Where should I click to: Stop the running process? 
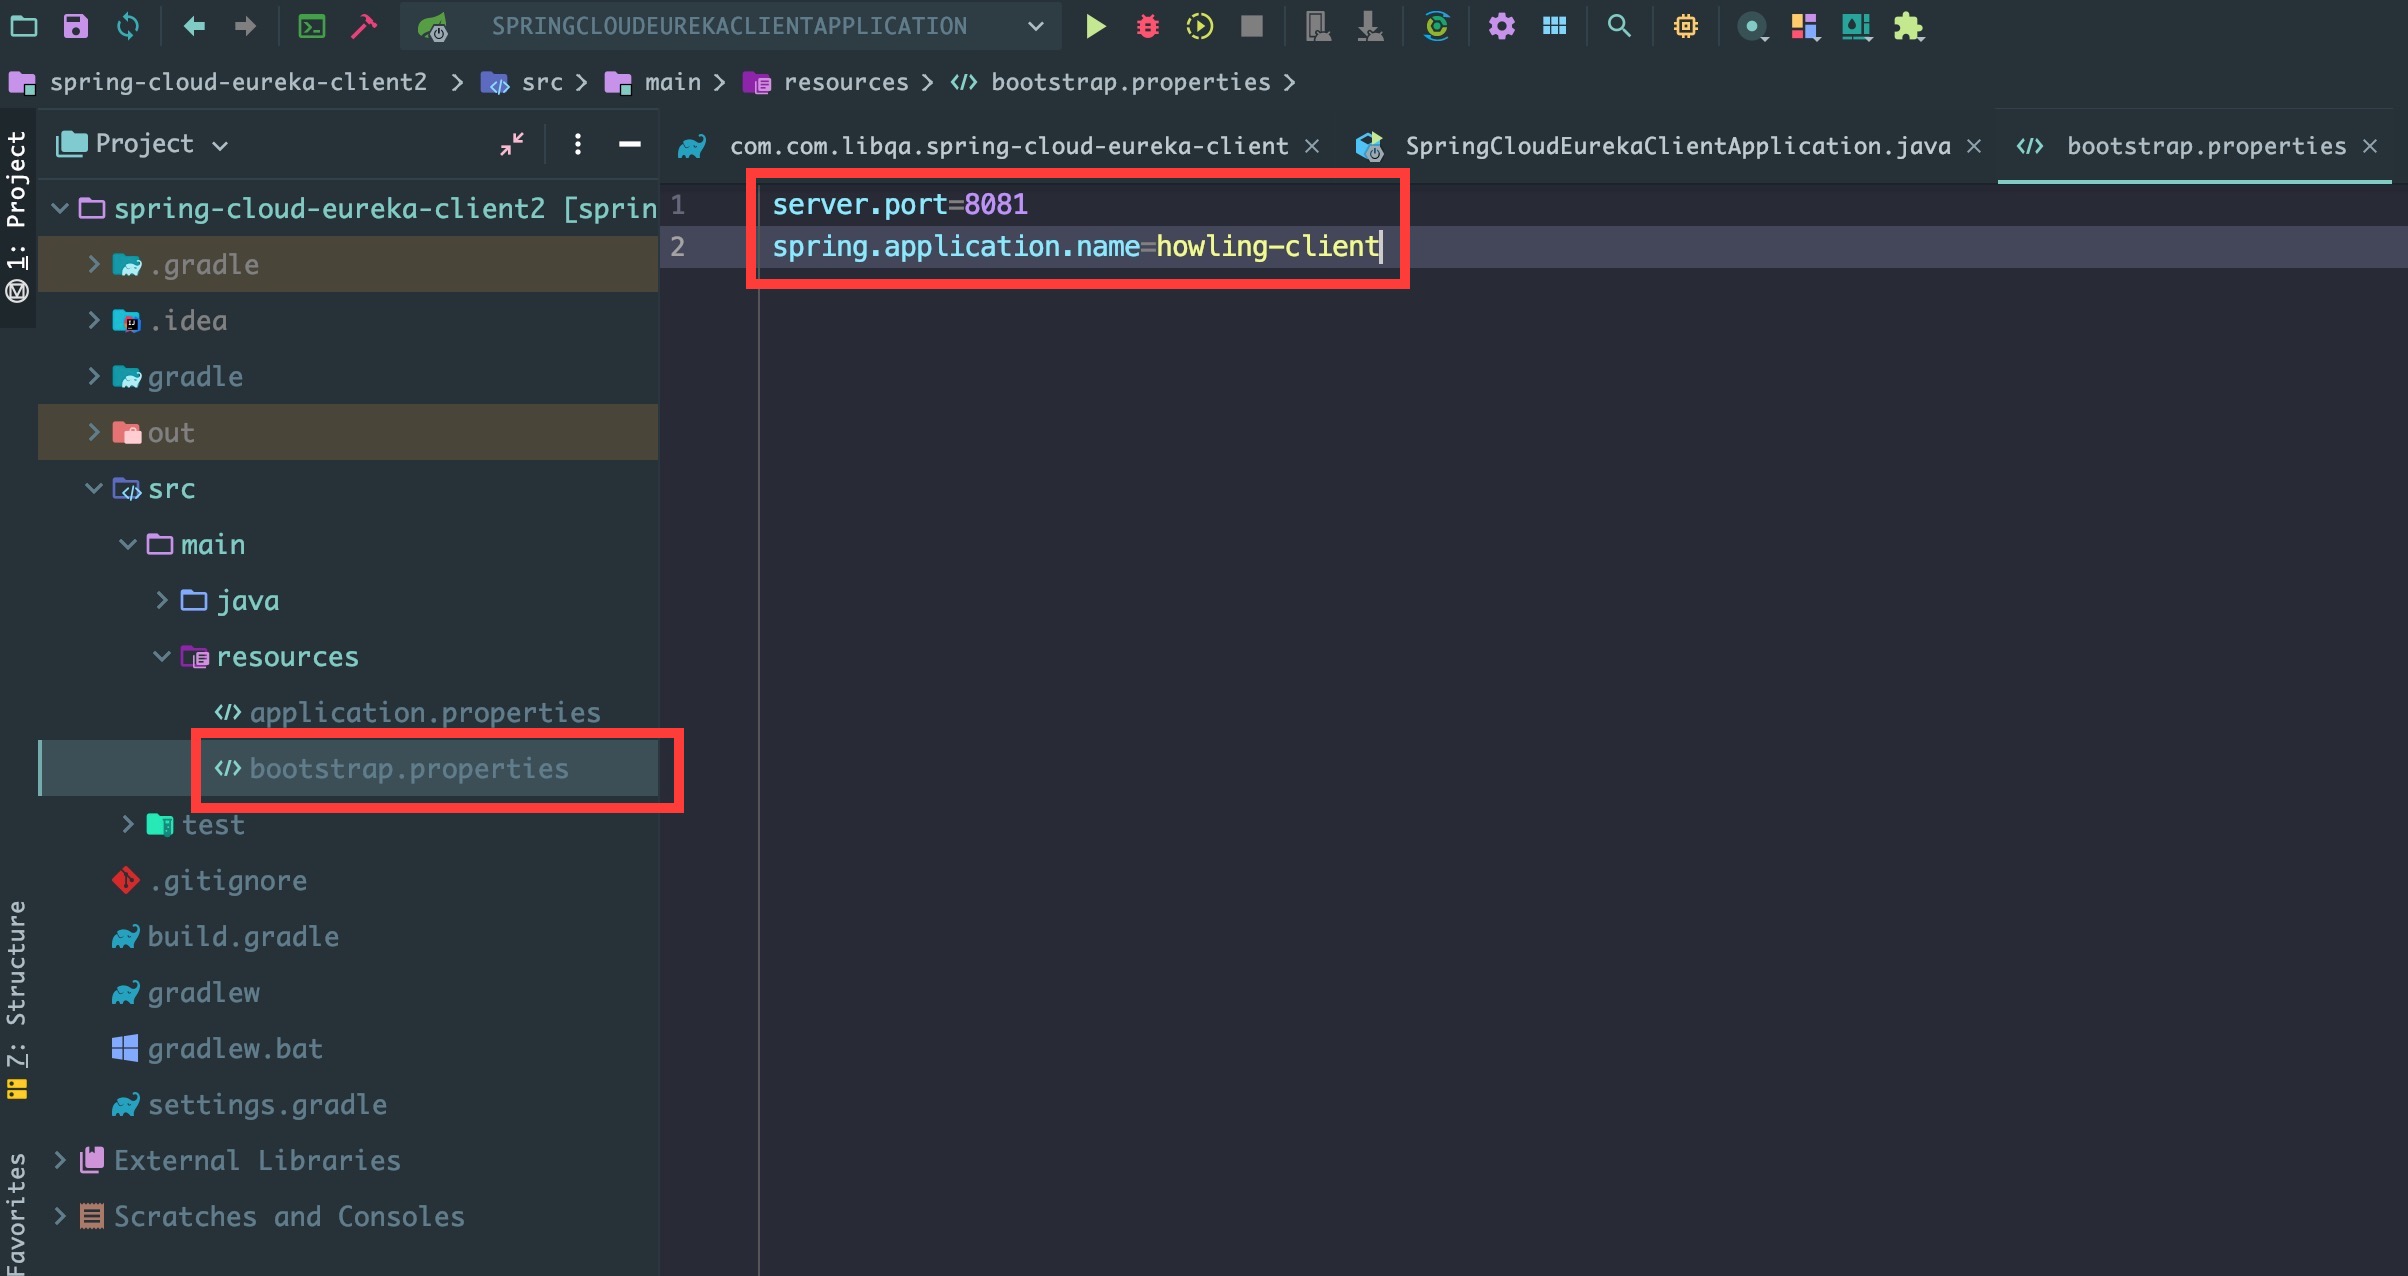1252,26
